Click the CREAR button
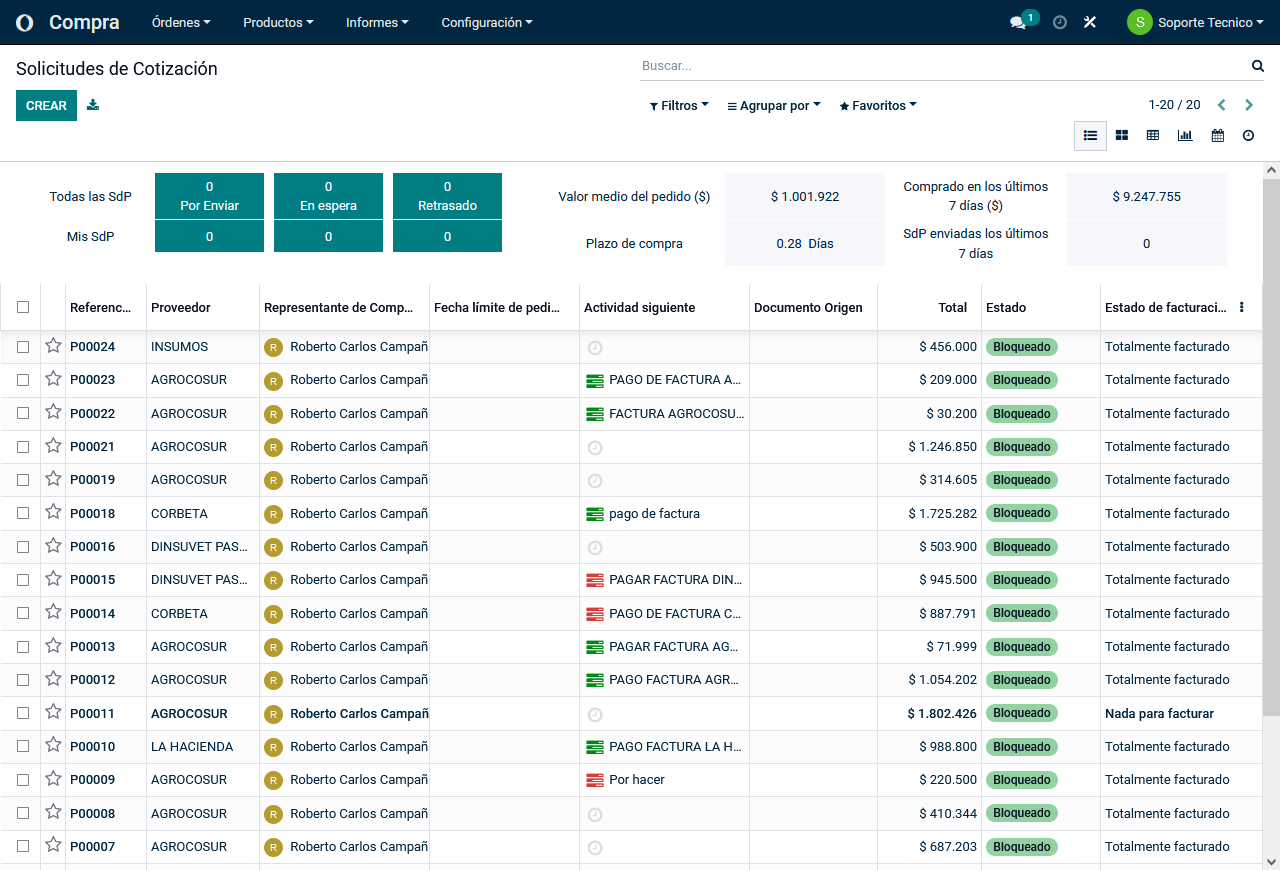Screen dimensions: 1280x870 (x=46, y=105)
